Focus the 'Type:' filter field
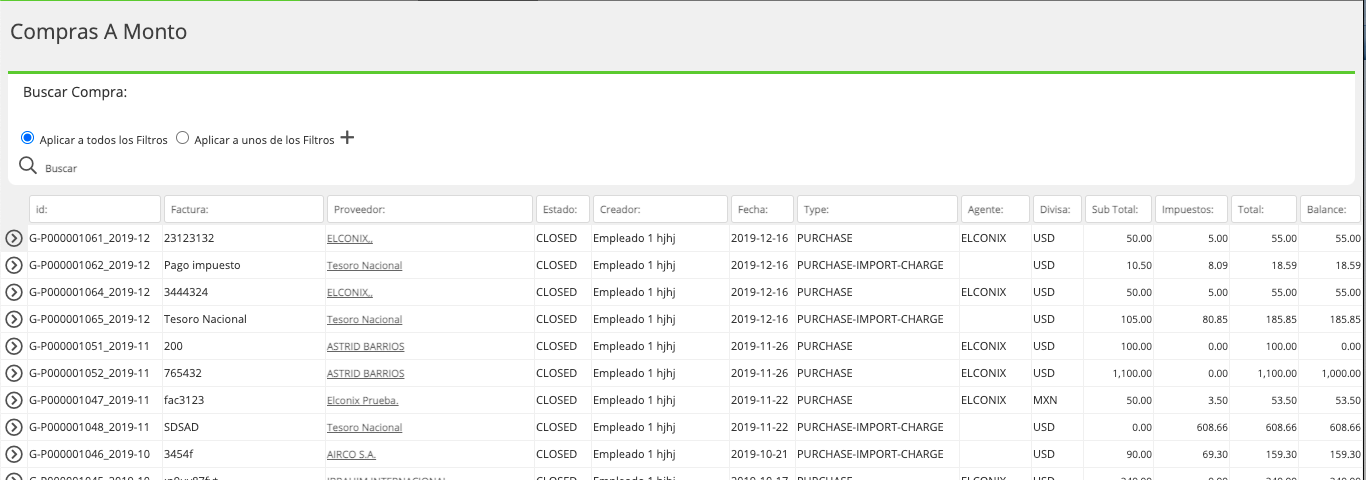Viewport: 1366px width, 480px height. tap(877, 209)
